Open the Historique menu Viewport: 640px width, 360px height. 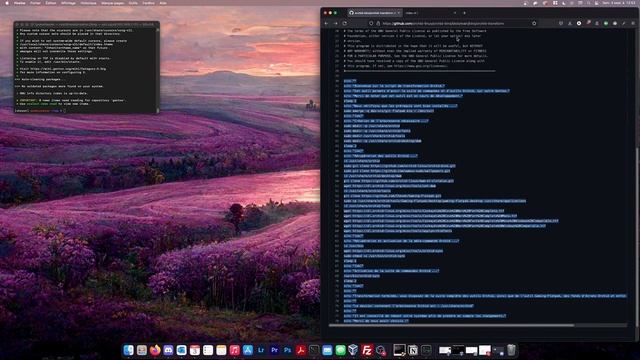(x=88, y=3)
